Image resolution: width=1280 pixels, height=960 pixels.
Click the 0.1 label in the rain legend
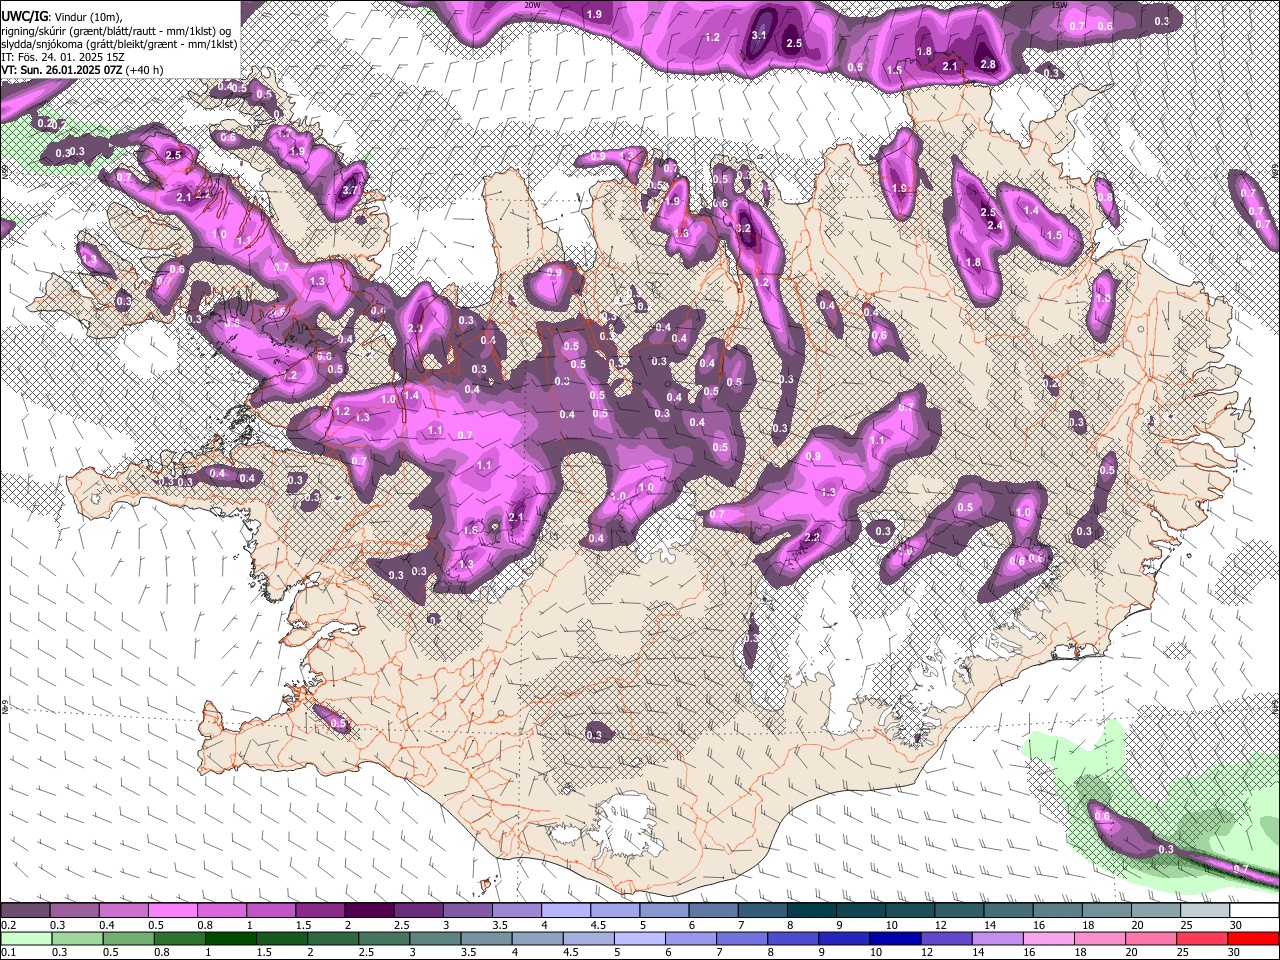[x=7, y=953]
